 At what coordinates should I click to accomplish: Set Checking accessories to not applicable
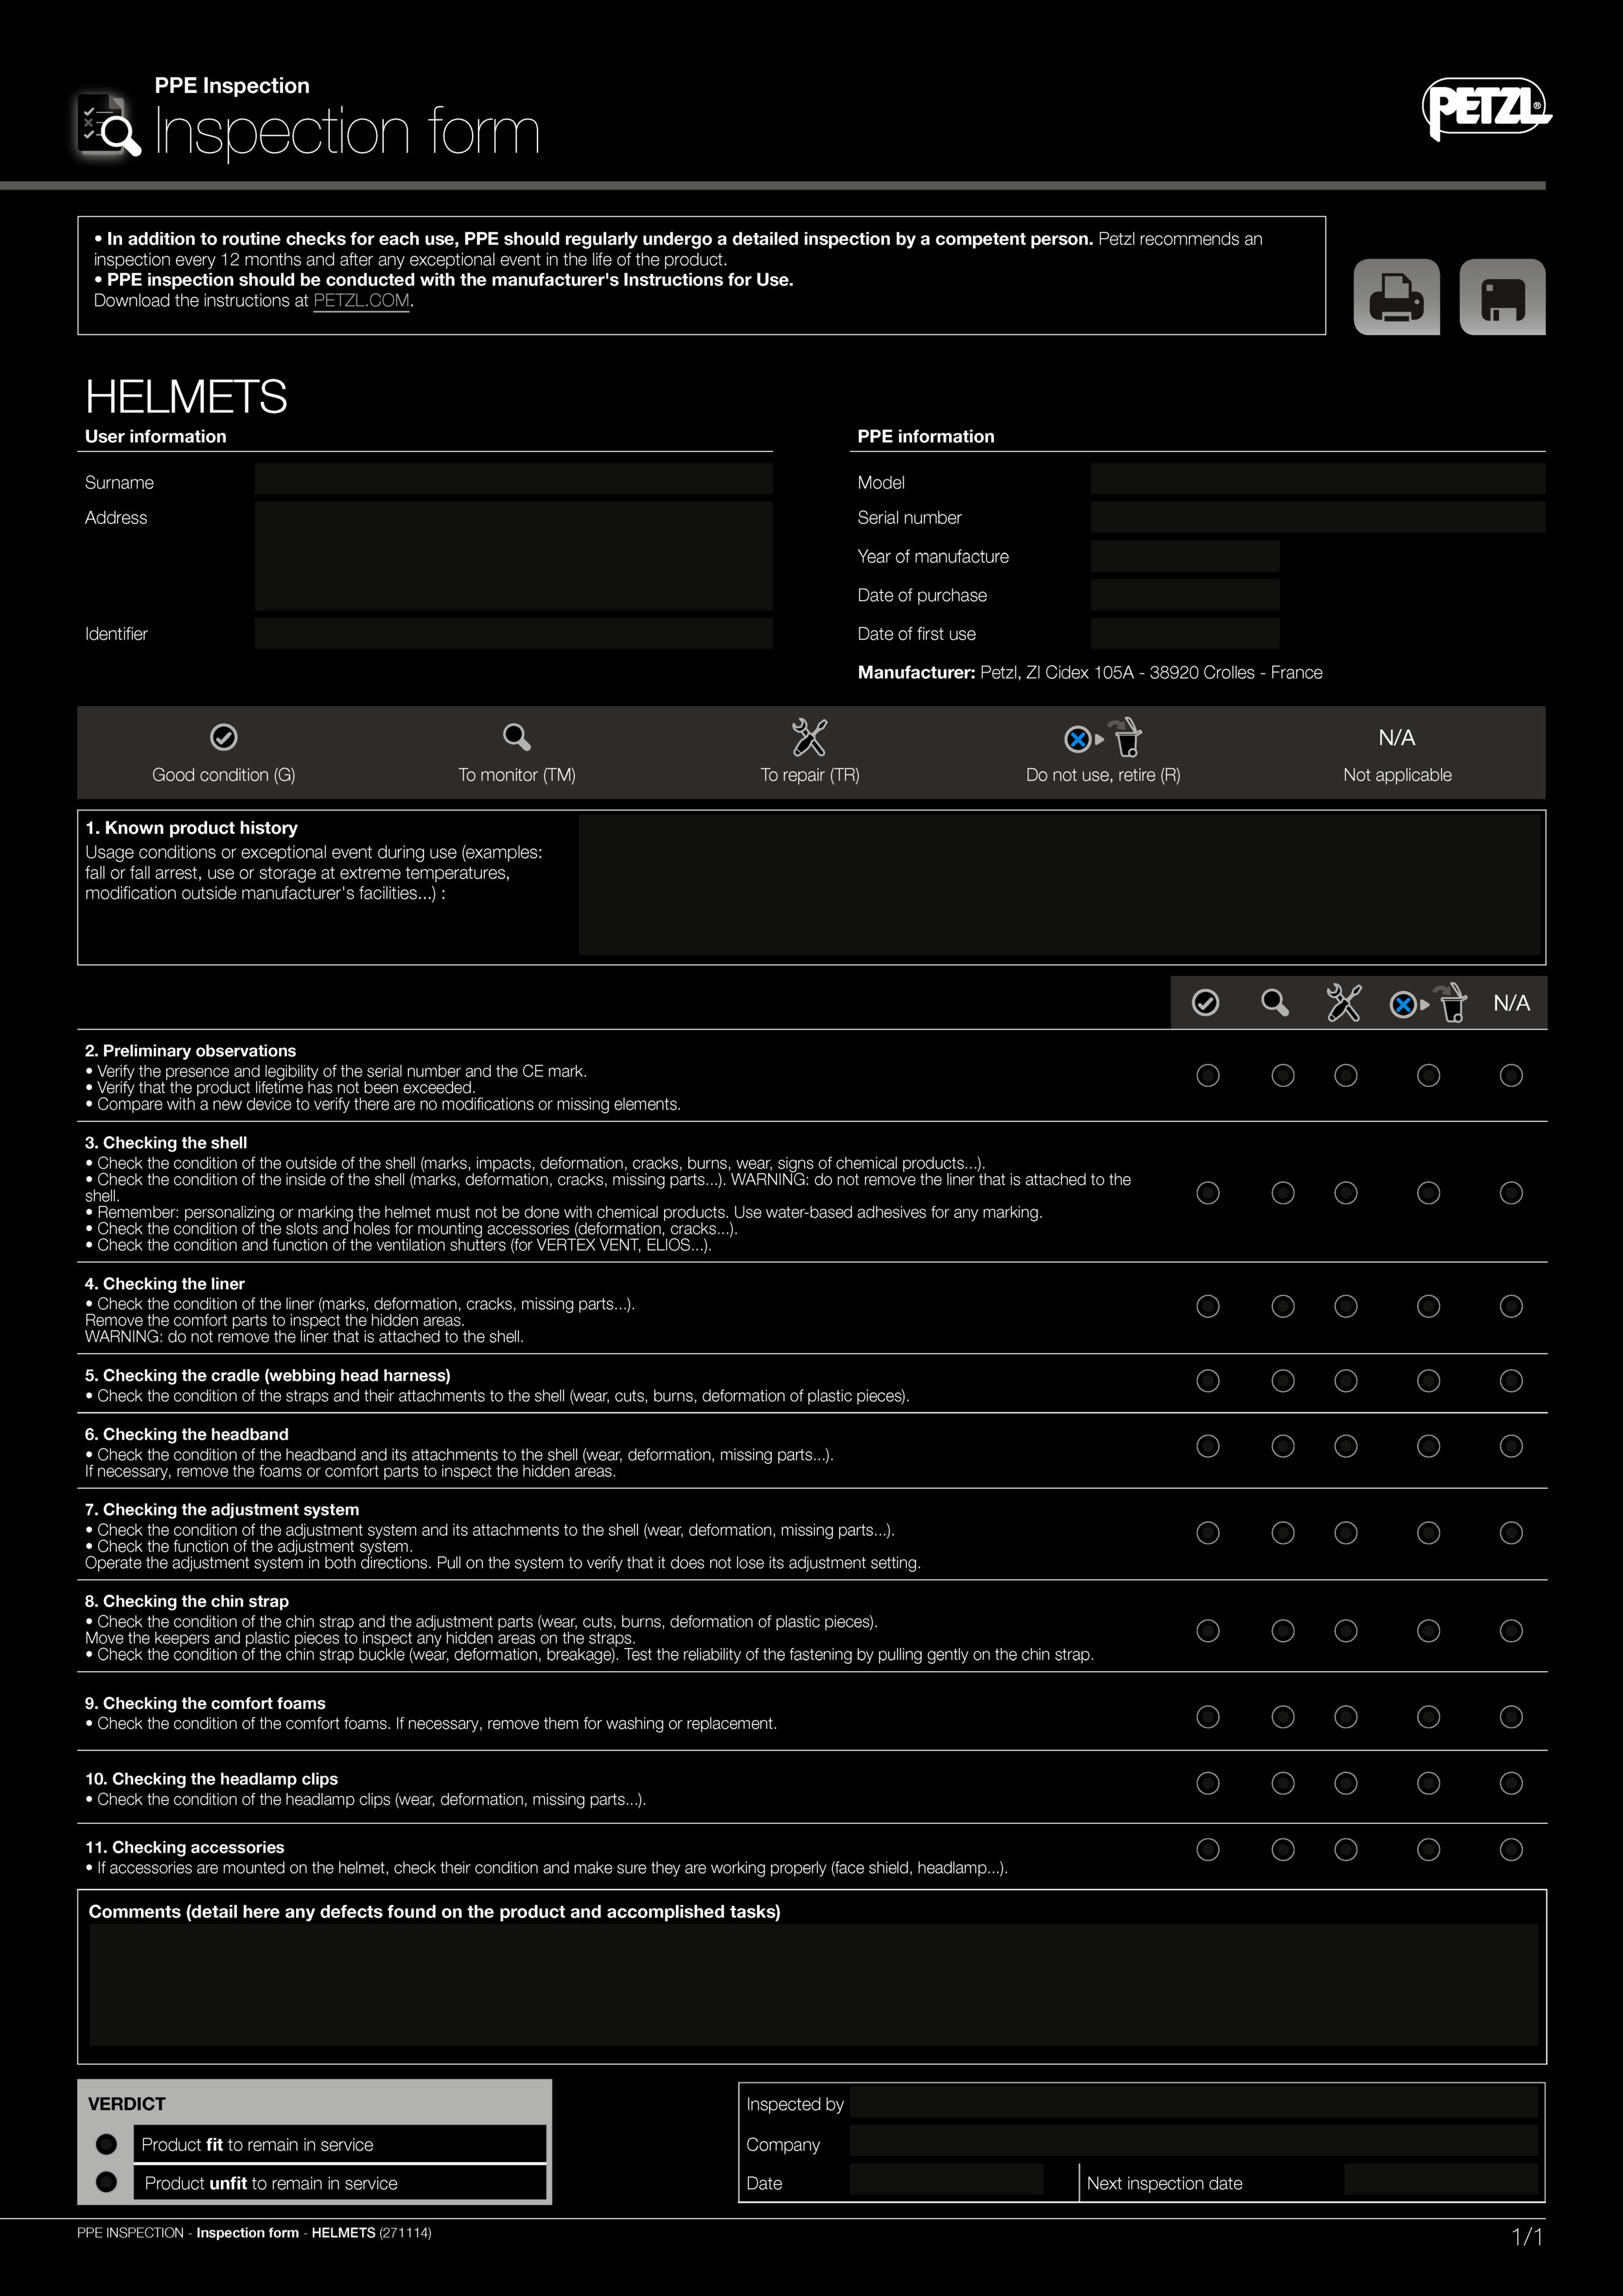[x=1511, y=1850]
